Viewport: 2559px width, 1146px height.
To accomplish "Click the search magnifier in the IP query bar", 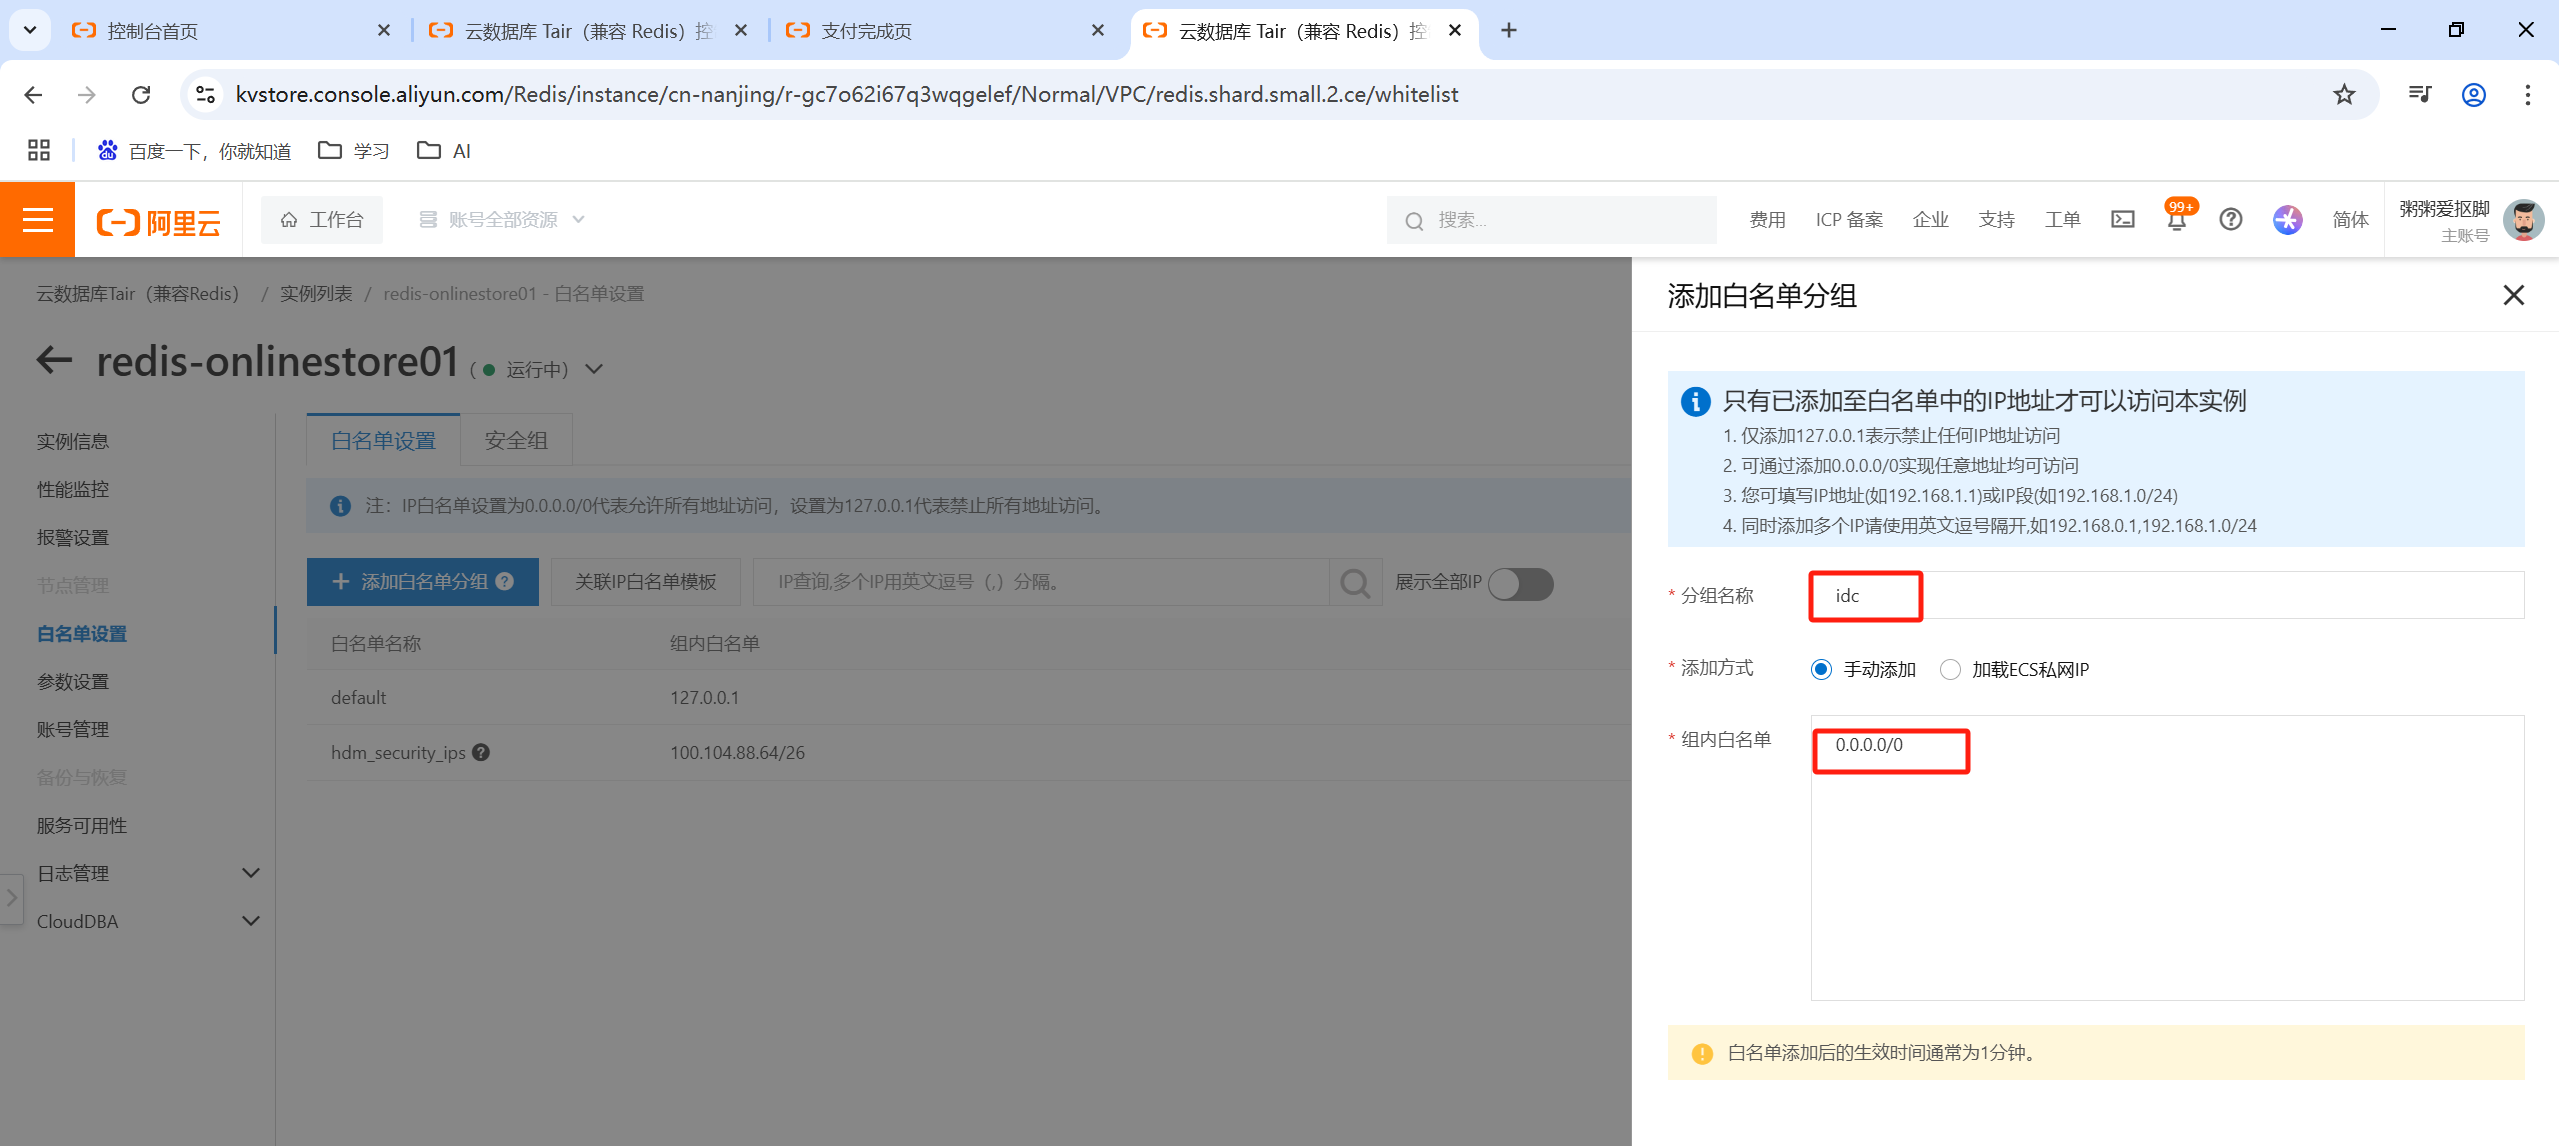I will pyautogui.click(x=1355, y=582).
